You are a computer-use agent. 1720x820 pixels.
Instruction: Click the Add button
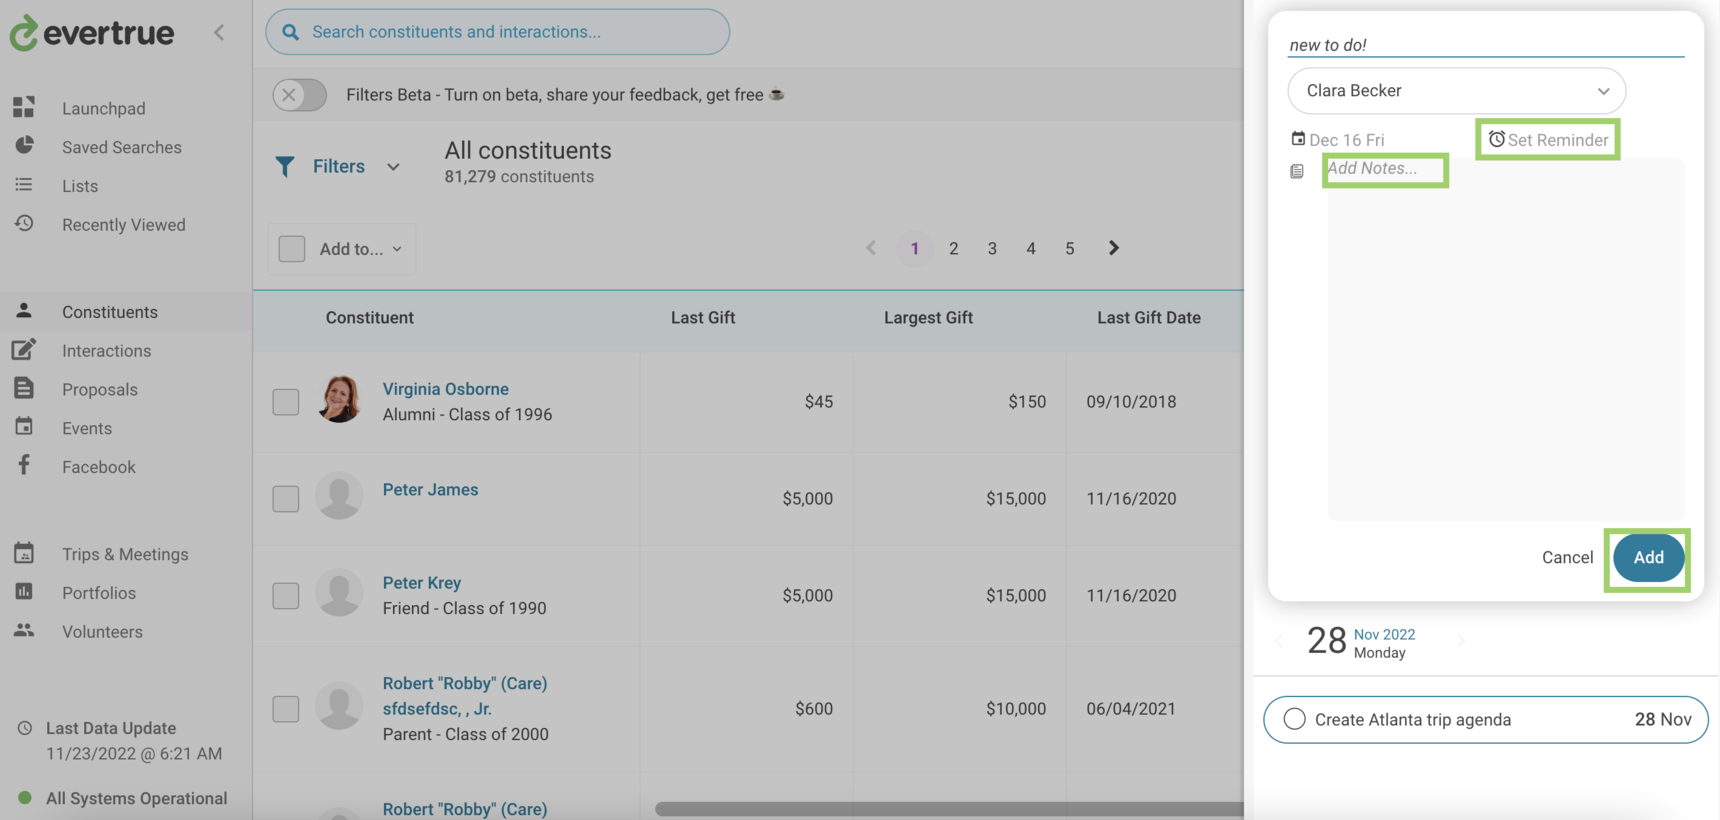point(1648,558)
